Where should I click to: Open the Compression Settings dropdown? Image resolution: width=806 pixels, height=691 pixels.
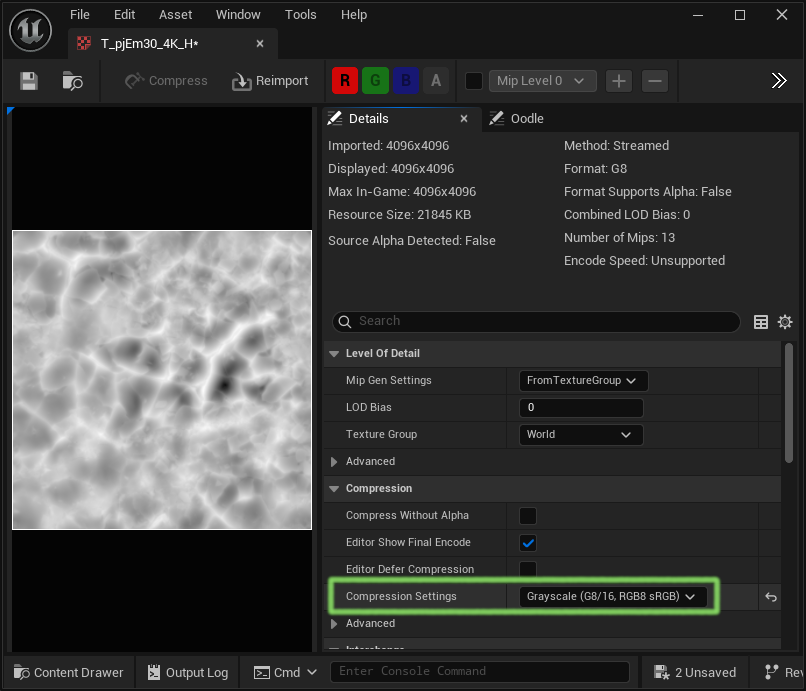(613, 596)
